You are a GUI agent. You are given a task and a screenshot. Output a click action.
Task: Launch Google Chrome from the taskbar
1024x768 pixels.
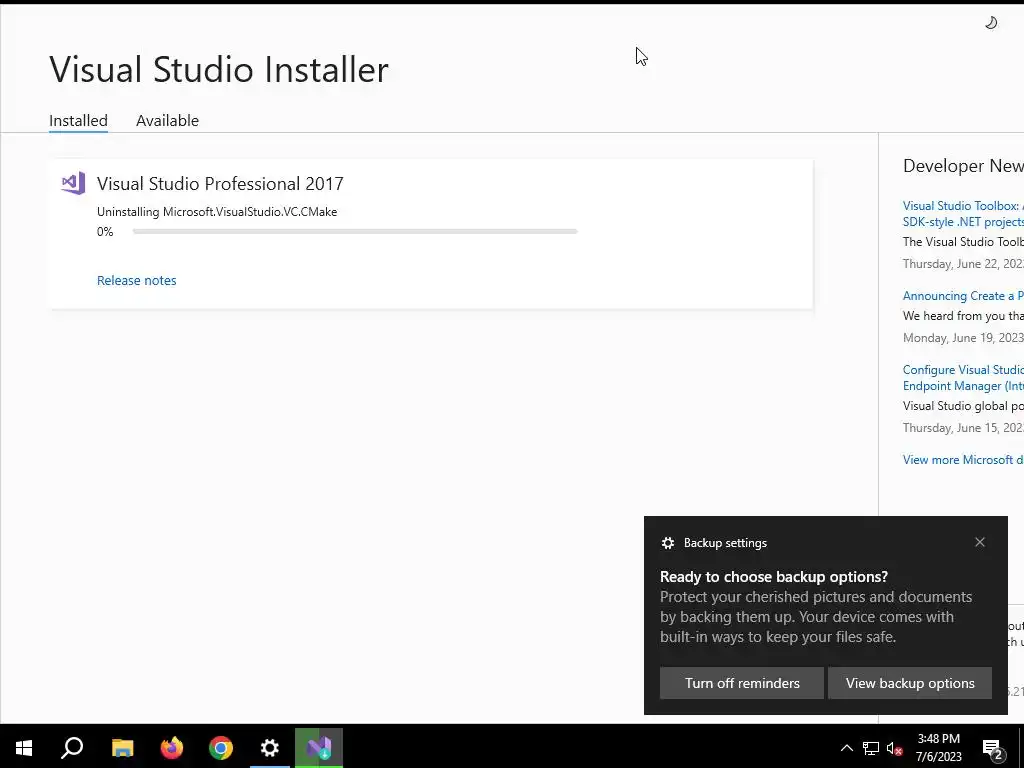point(221,748)
